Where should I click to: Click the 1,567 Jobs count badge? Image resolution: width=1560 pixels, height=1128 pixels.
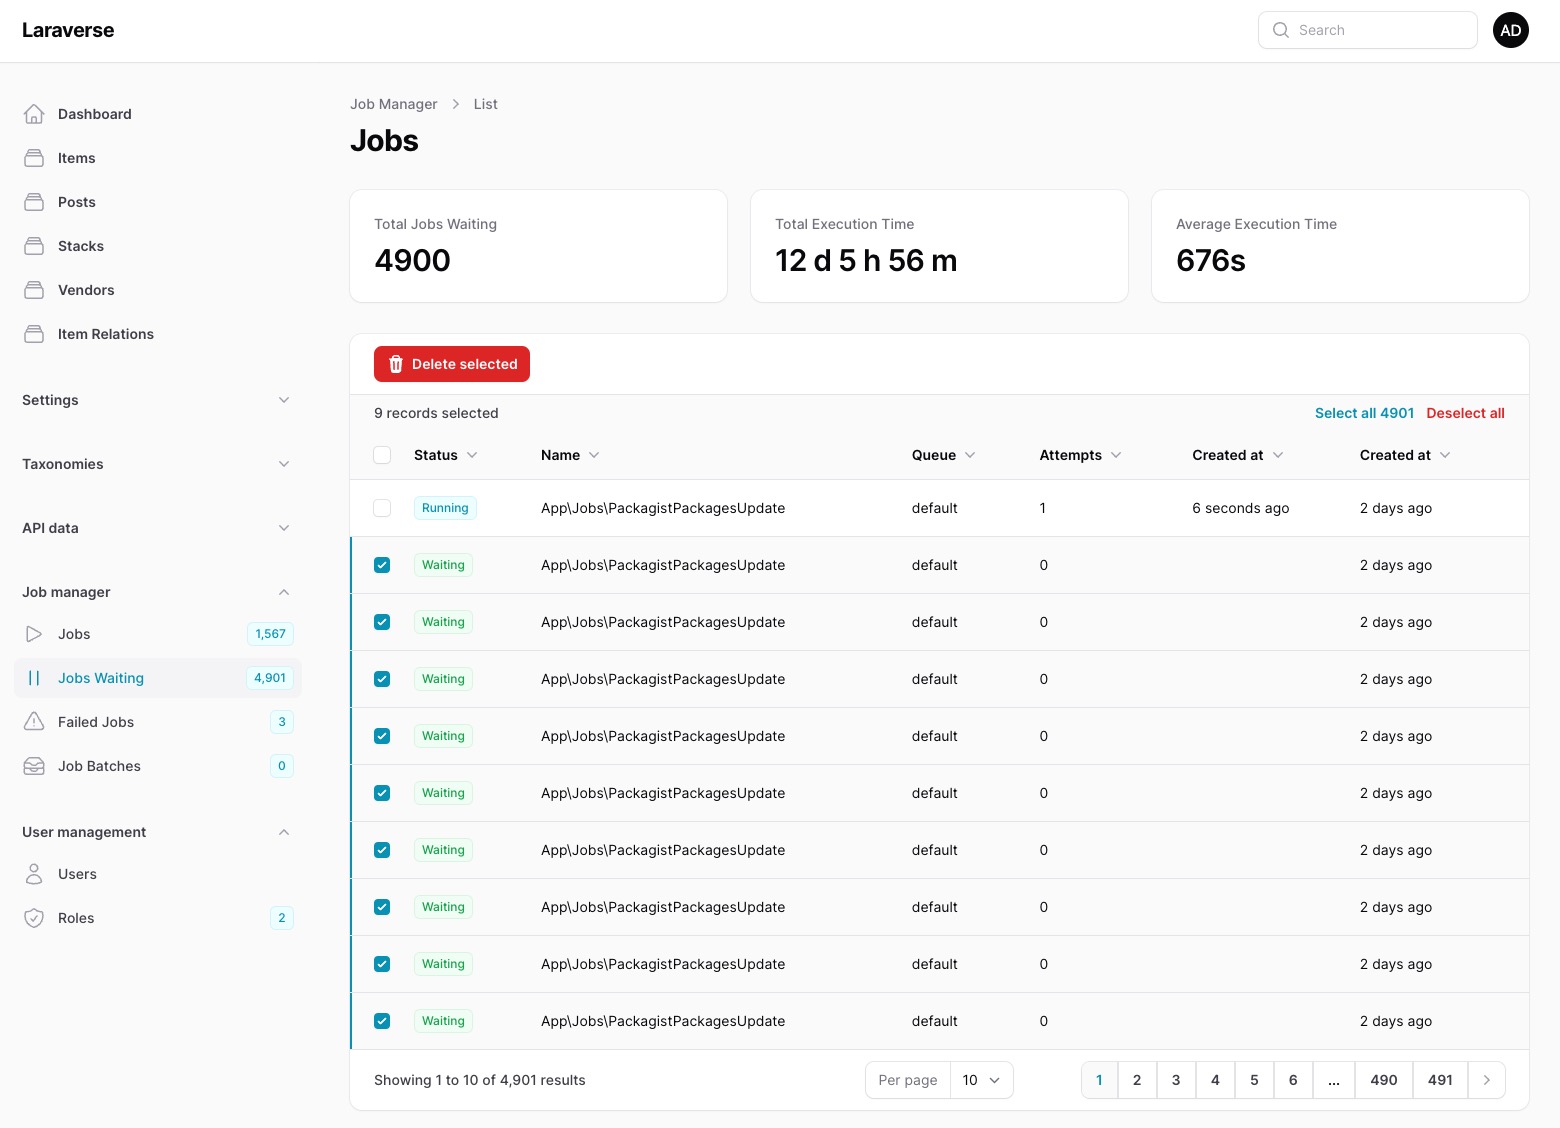270,634
